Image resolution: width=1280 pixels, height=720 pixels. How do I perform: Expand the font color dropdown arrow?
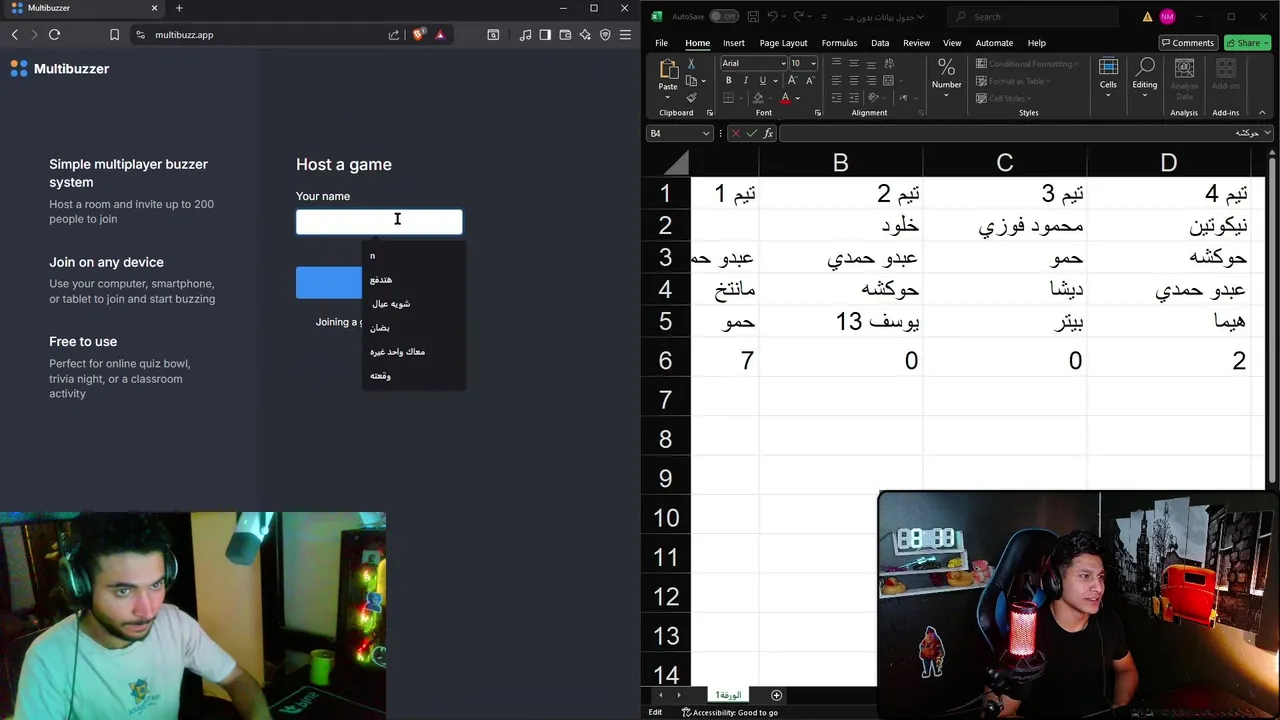797,99
